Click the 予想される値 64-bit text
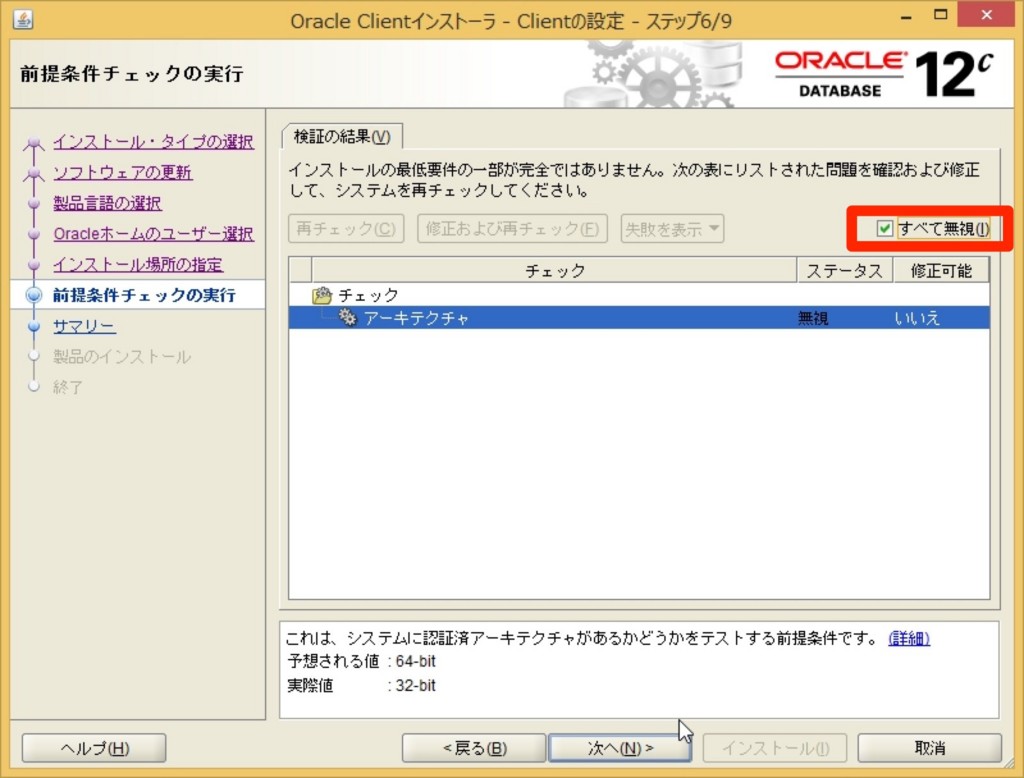 click(x=361, y=661)
